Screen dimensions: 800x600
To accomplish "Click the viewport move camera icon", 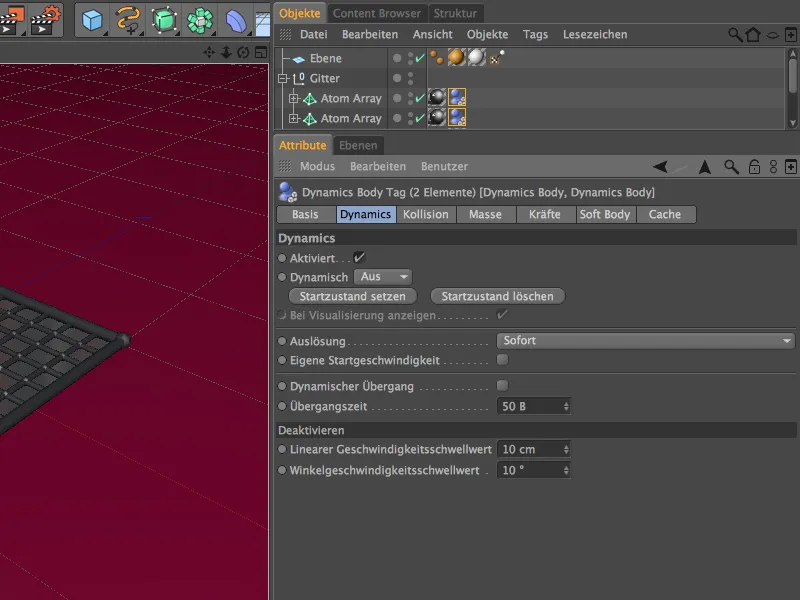I will 209,52.
